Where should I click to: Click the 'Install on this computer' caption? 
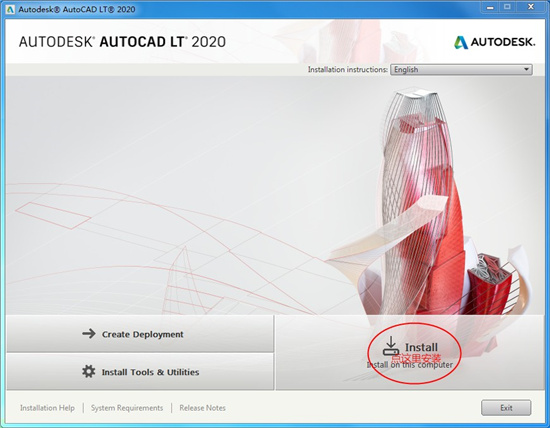[x=410, y=365]
